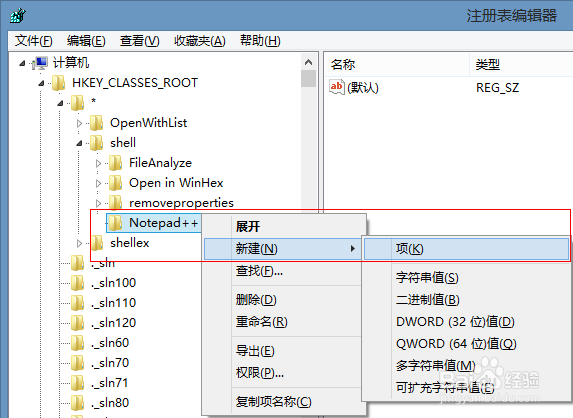Choose 复制项名称(C) in the context menu
The image size is (573, 418).
point(284,402)
